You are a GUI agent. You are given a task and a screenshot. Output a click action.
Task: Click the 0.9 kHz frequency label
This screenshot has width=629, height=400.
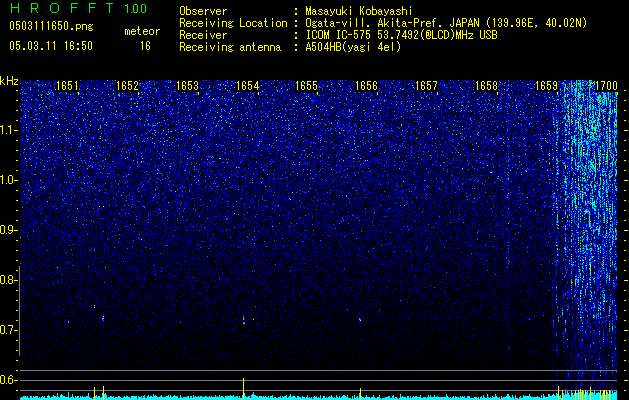(8, 230)
